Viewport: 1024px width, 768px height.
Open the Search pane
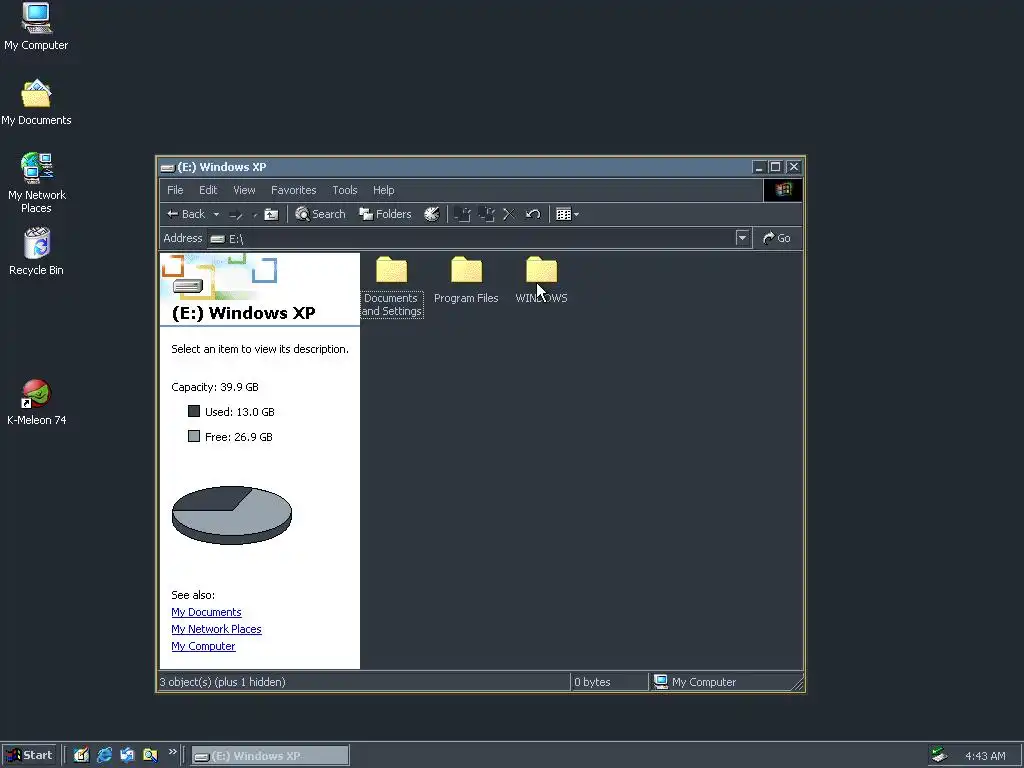[320, 214]
